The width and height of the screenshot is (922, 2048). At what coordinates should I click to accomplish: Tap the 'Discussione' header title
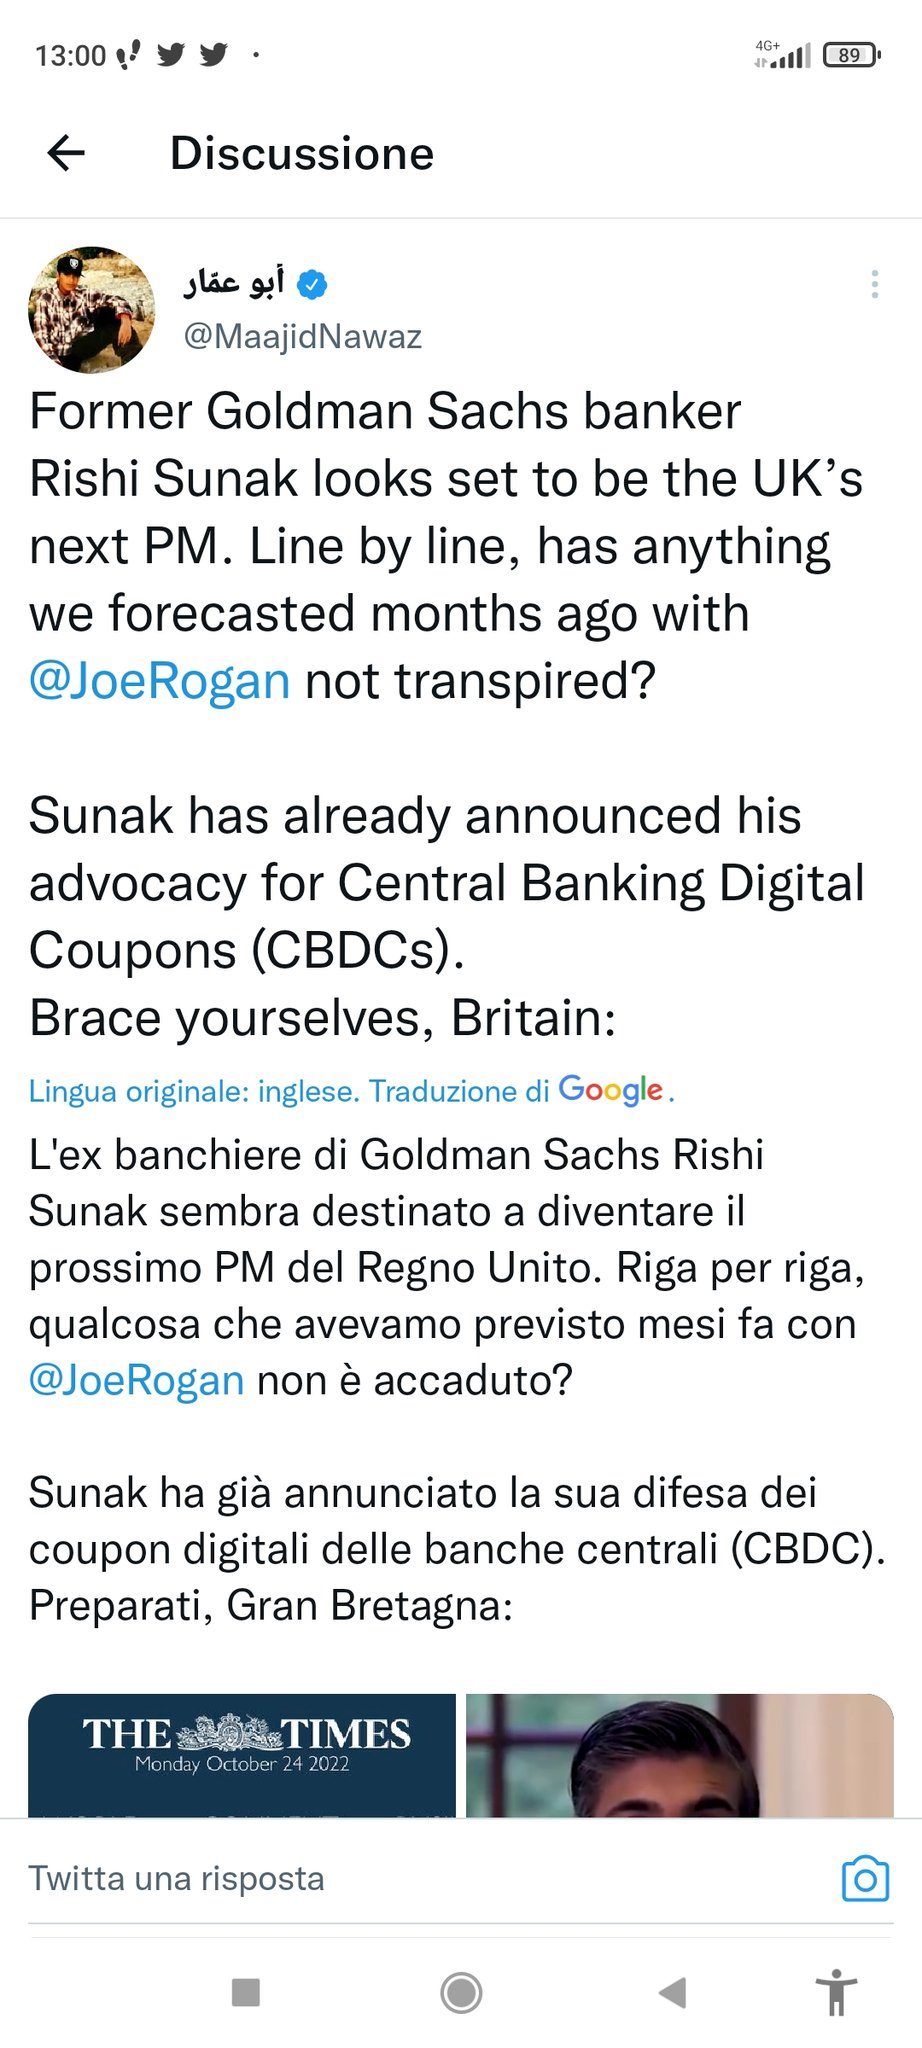[302, 153]
